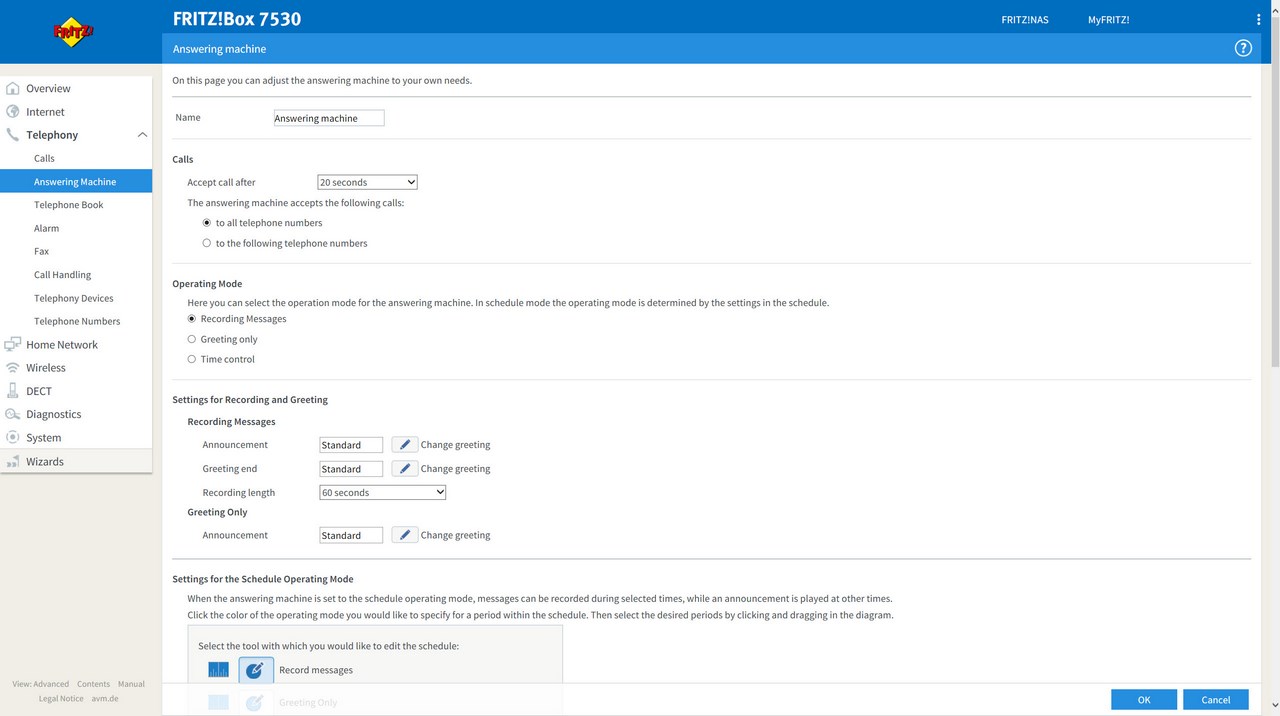Open Wizards via its sidebar icon
The height and width of the screenshot is (716, 1280).
pos(13,462)
